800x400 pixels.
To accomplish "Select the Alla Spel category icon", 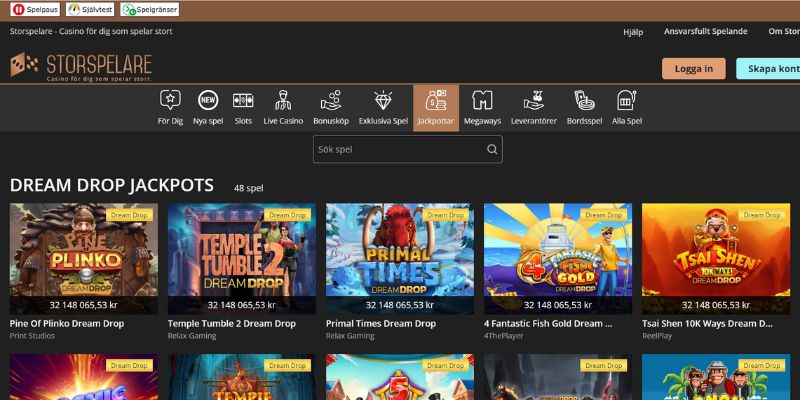I will [x=627, y=100].
